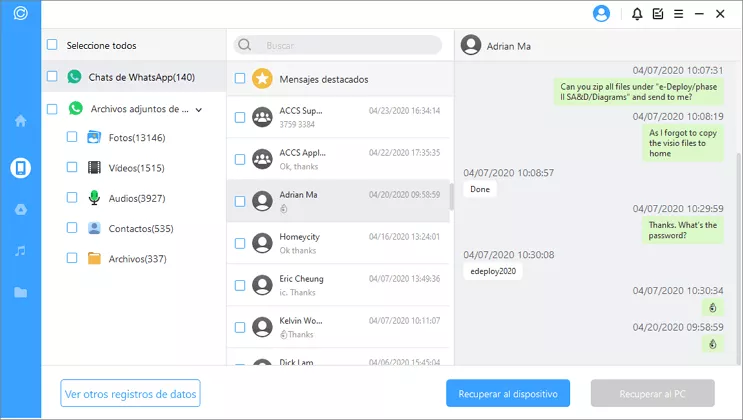Image resolution: width=743 pixels, height=420 pixels.
Task: Open the folder sidebar icon
Action: tap(20, 293)
